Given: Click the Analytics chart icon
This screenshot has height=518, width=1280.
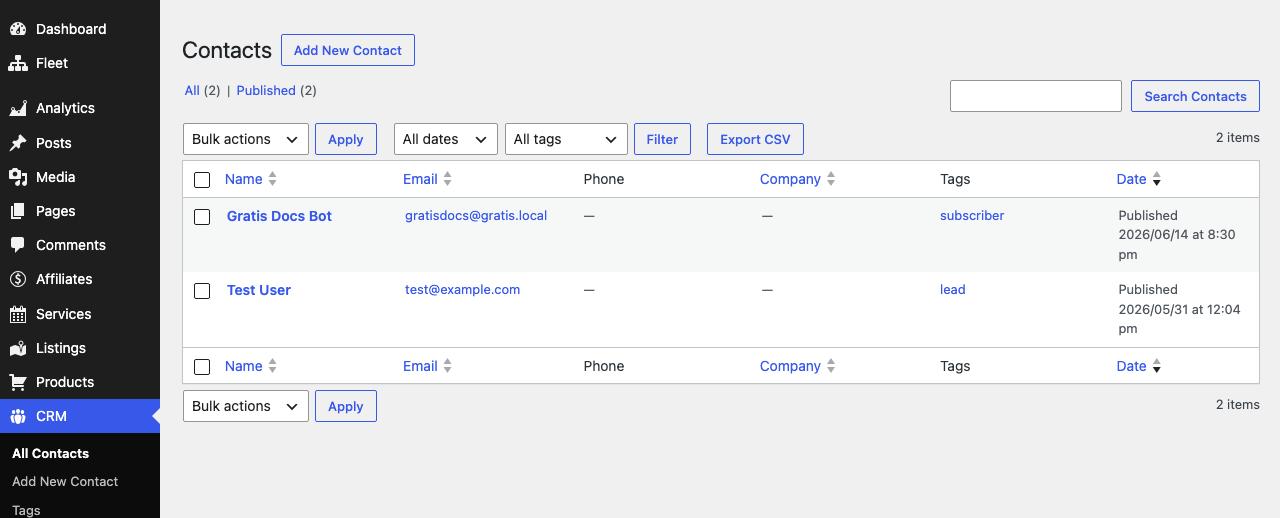Looking at the screenshot, I should tap(18, 108).
